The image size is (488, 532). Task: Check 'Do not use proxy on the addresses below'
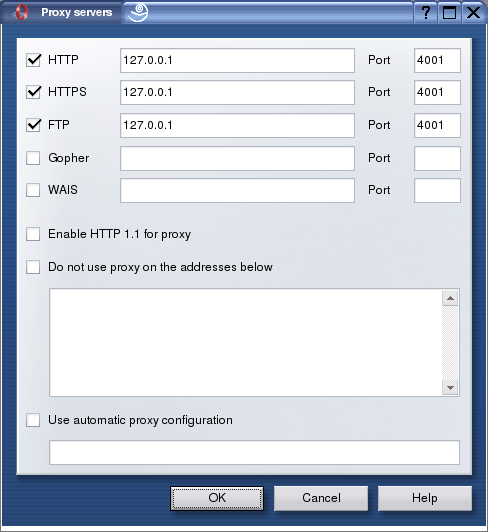pyautogui.click(x=33, y=267)
